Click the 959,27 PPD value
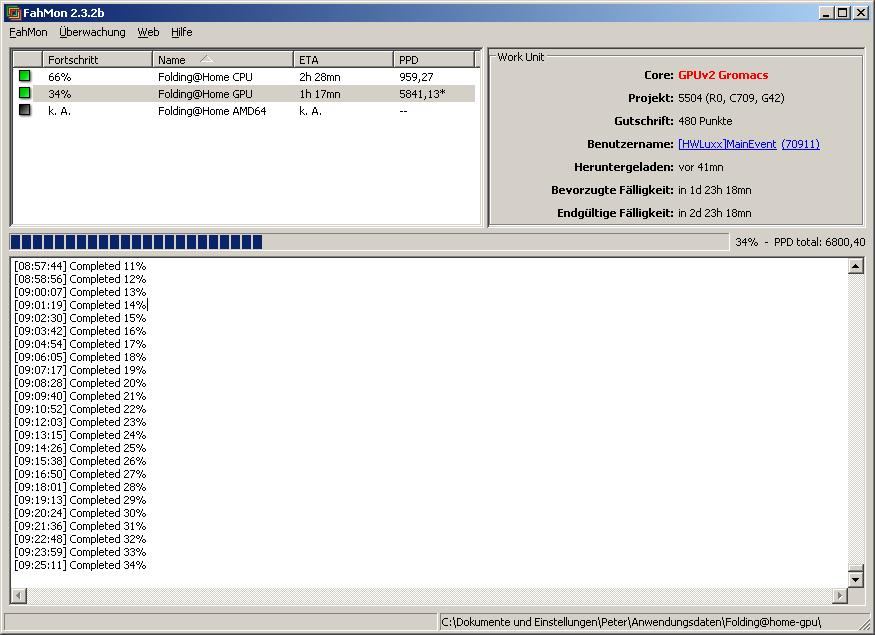This screenshot has height=635, width=875. [416, 77]
